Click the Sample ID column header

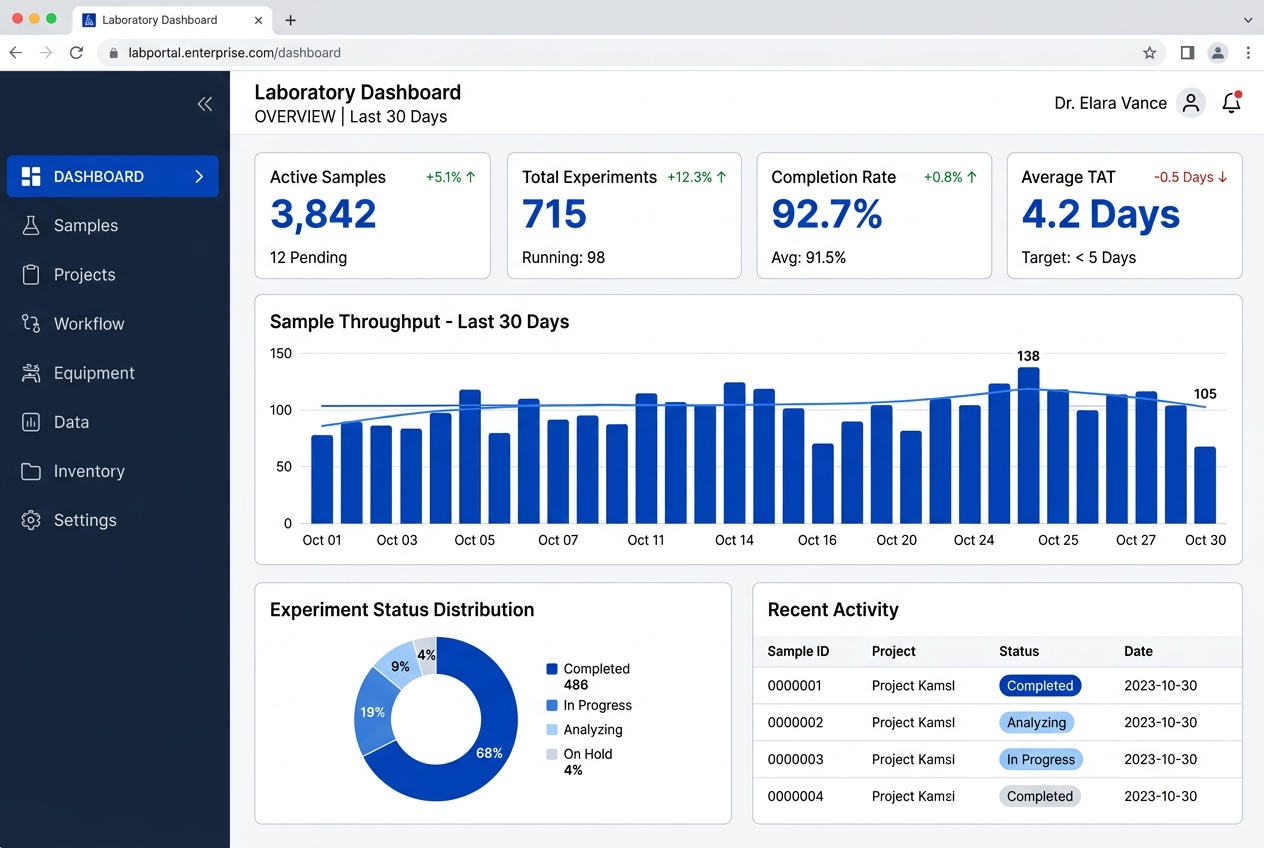click(798, 651)
